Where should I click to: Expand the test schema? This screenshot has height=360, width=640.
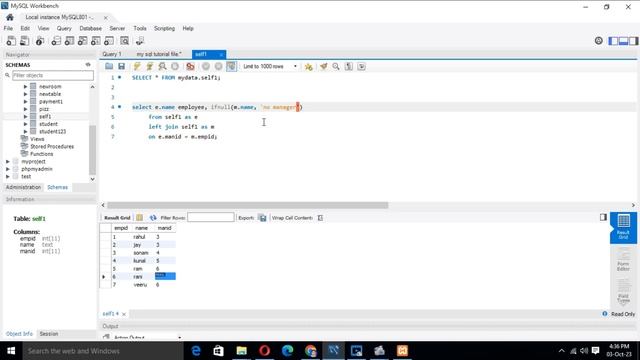(x=8, y=176)
